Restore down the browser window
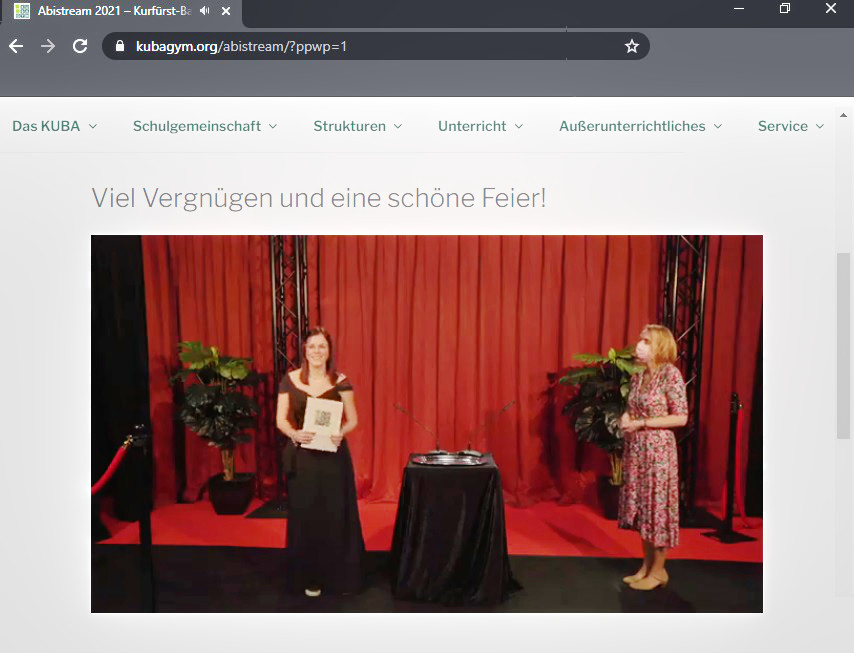Image resolution: width=854 pixels, height=653 pixels. 784,9
